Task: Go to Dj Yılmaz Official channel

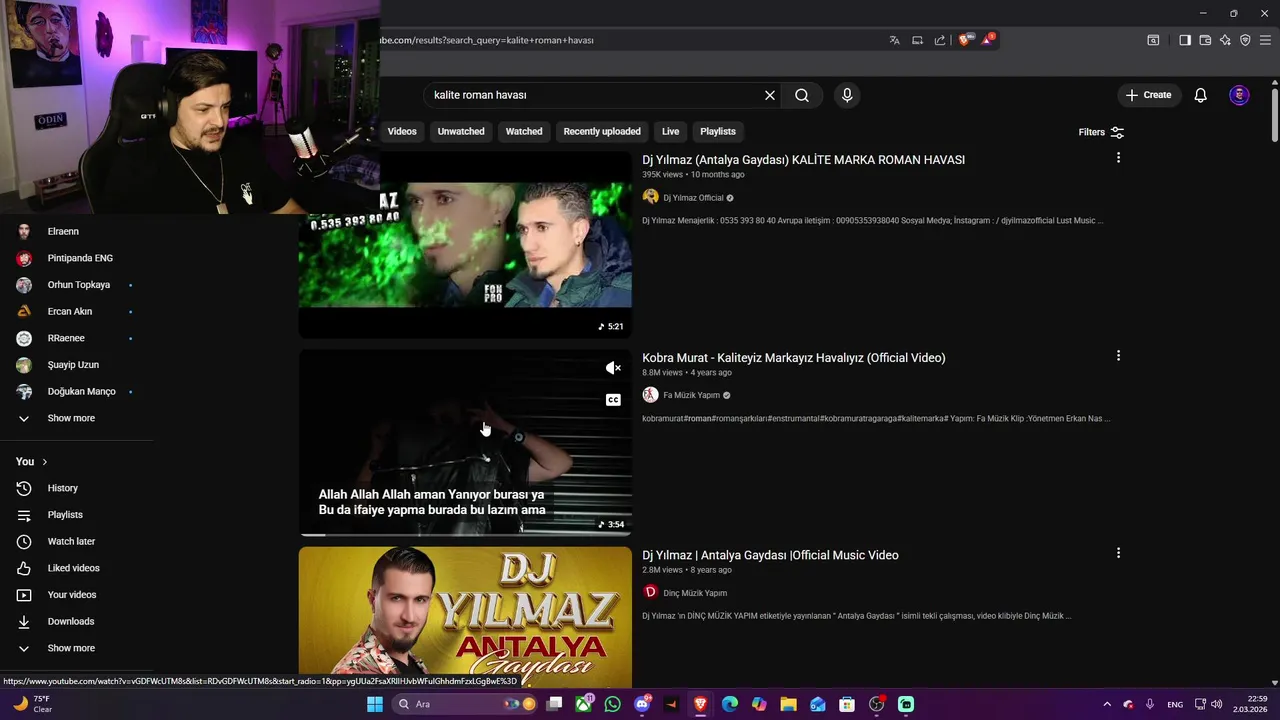Action: [693, 198]
